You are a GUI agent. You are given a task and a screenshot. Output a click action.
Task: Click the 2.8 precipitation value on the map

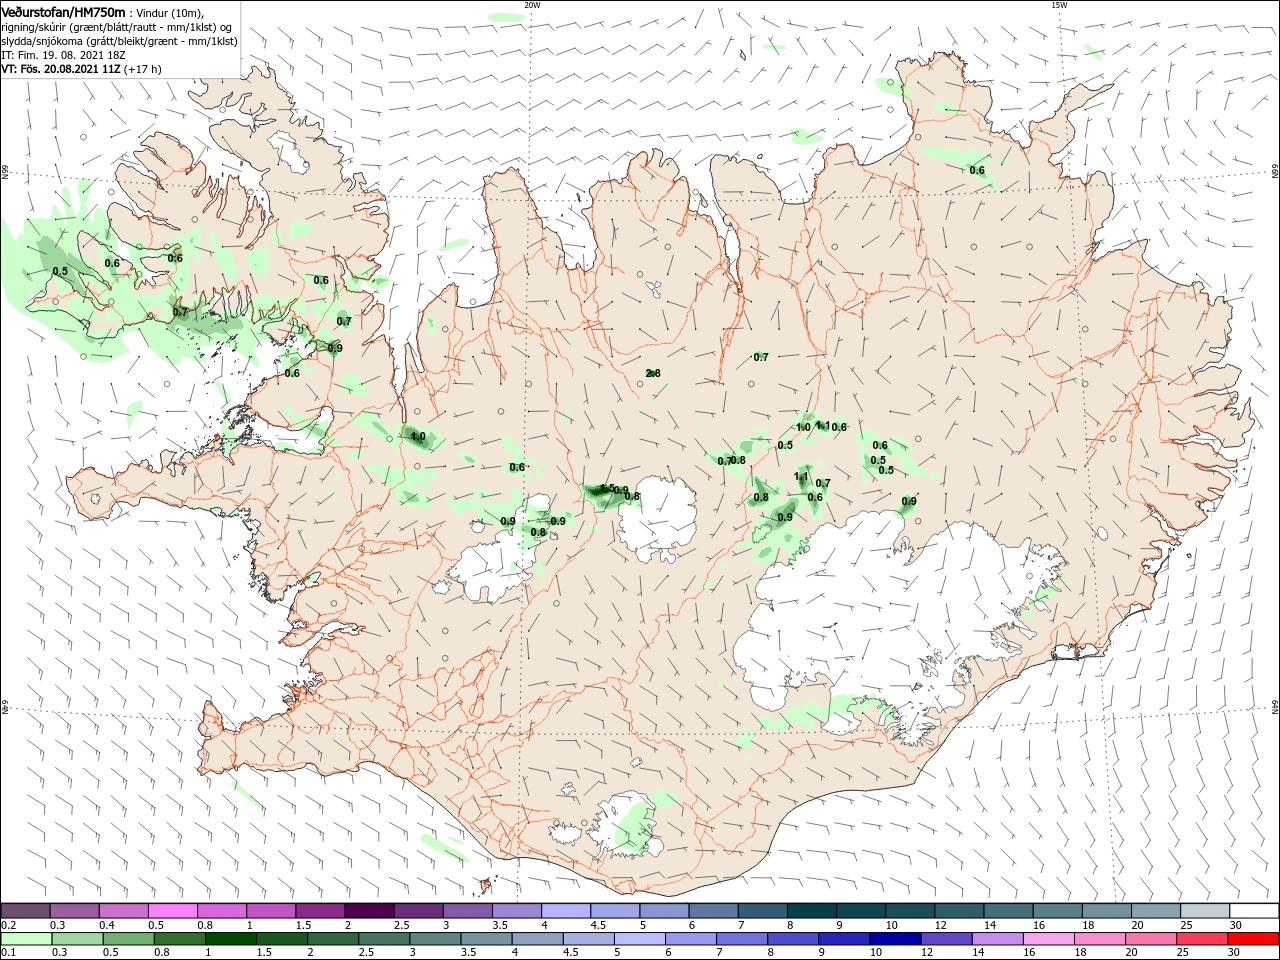tap(653, 374)
